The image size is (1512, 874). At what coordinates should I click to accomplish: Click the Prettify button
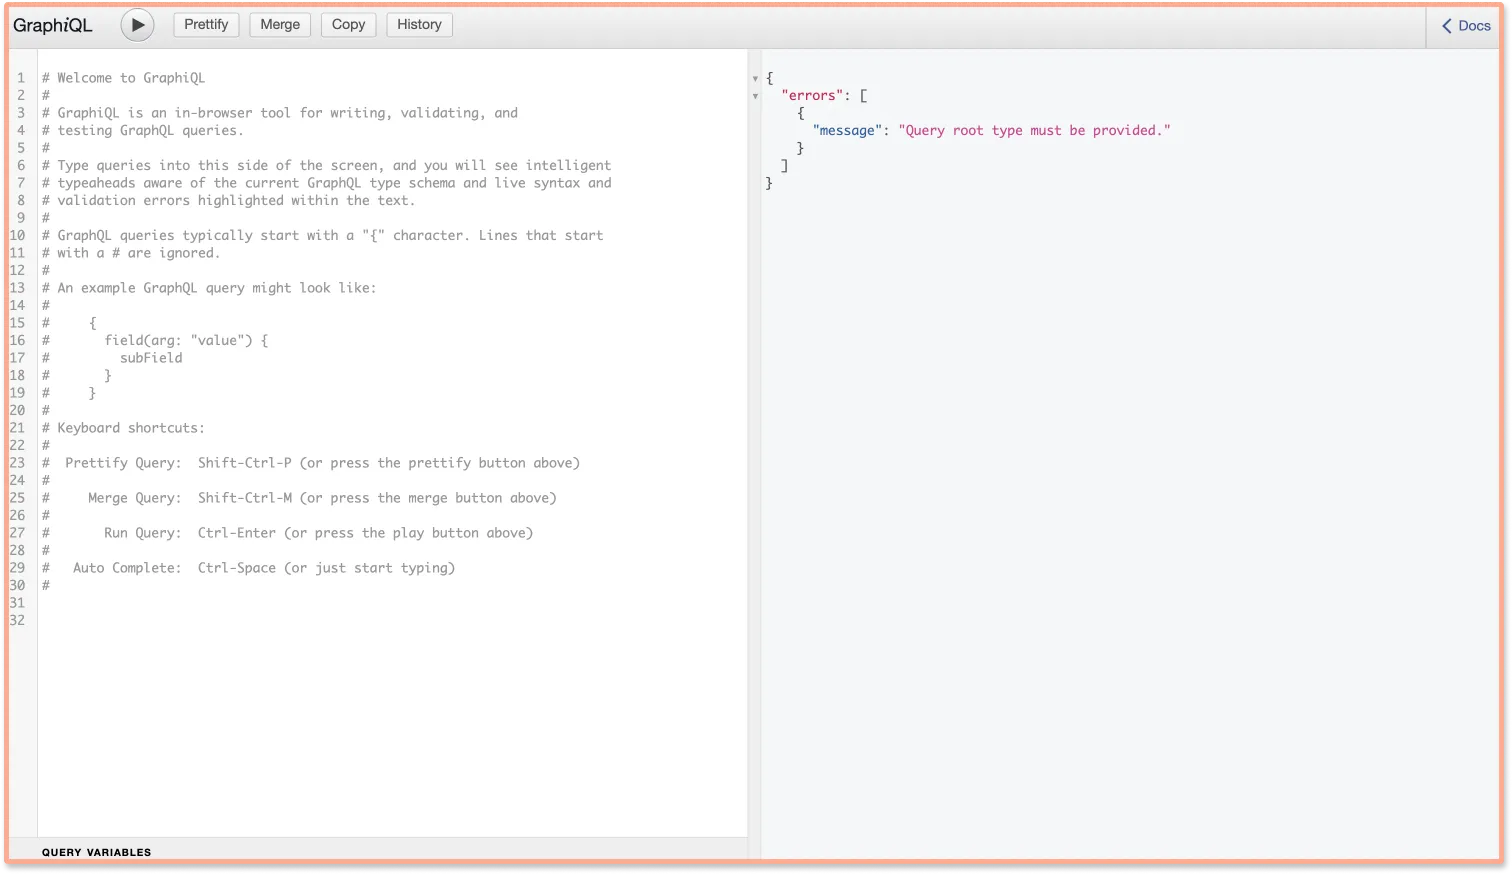(x=206, y=25)
